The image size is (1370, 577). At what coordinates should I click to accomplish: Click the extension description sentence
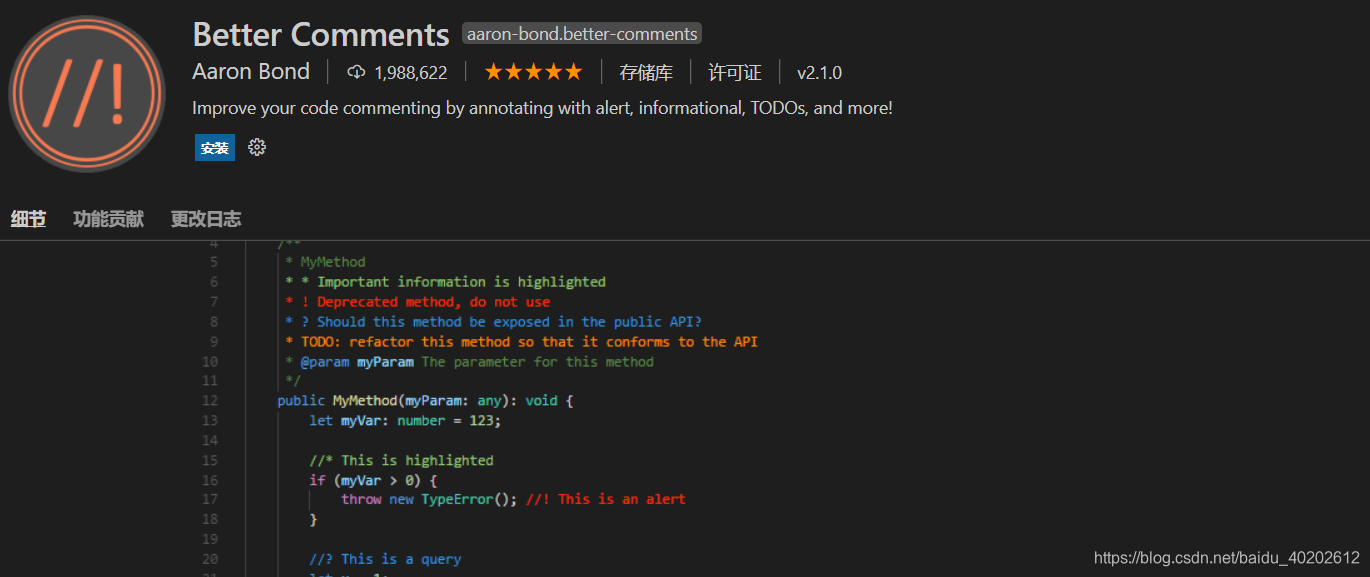[x=542, y=108]
